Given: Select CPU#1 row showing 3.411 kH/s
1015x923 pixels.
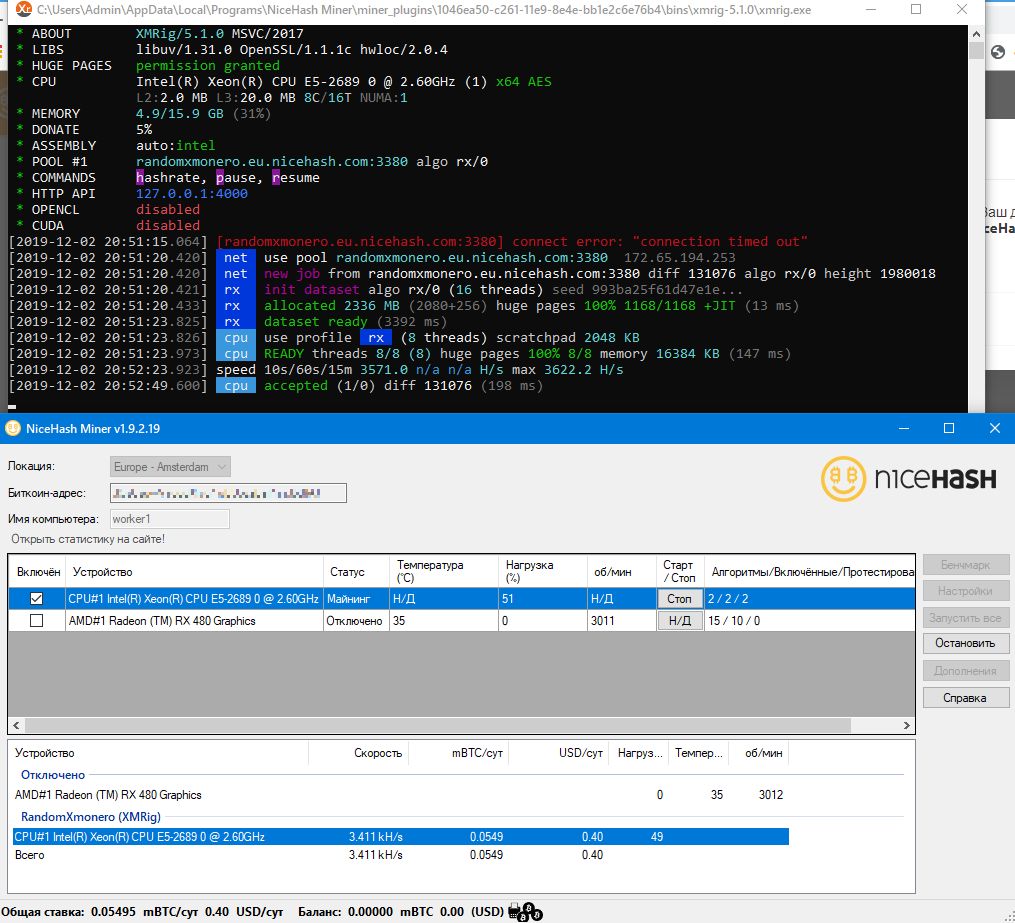Looking at the screenshot, I should (x=401, y=836).
